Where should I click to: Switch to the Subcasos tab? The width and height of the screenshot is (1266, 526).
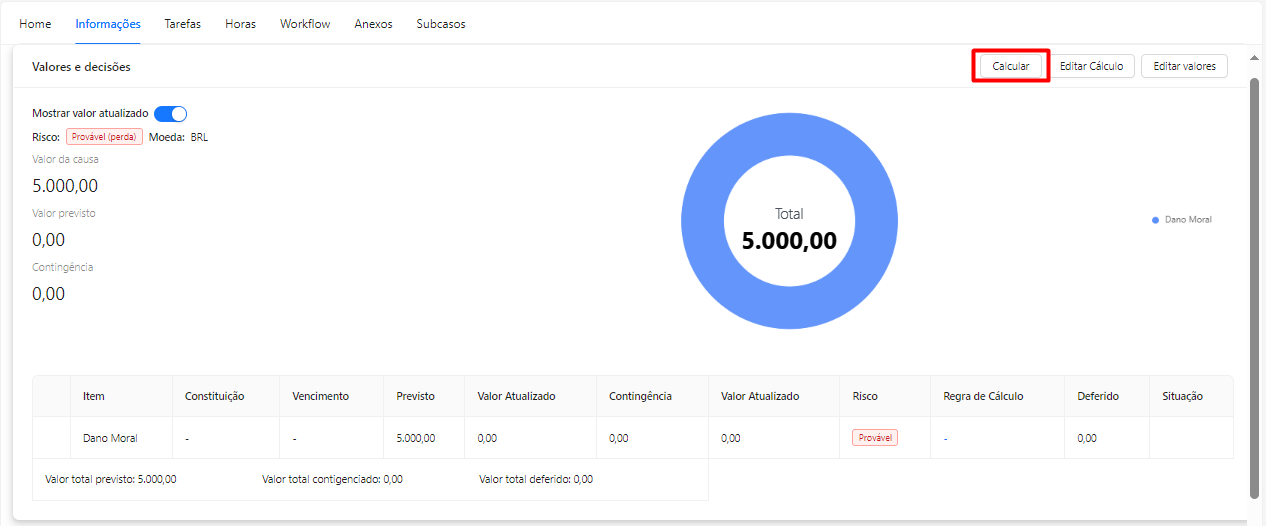[441, 24]
